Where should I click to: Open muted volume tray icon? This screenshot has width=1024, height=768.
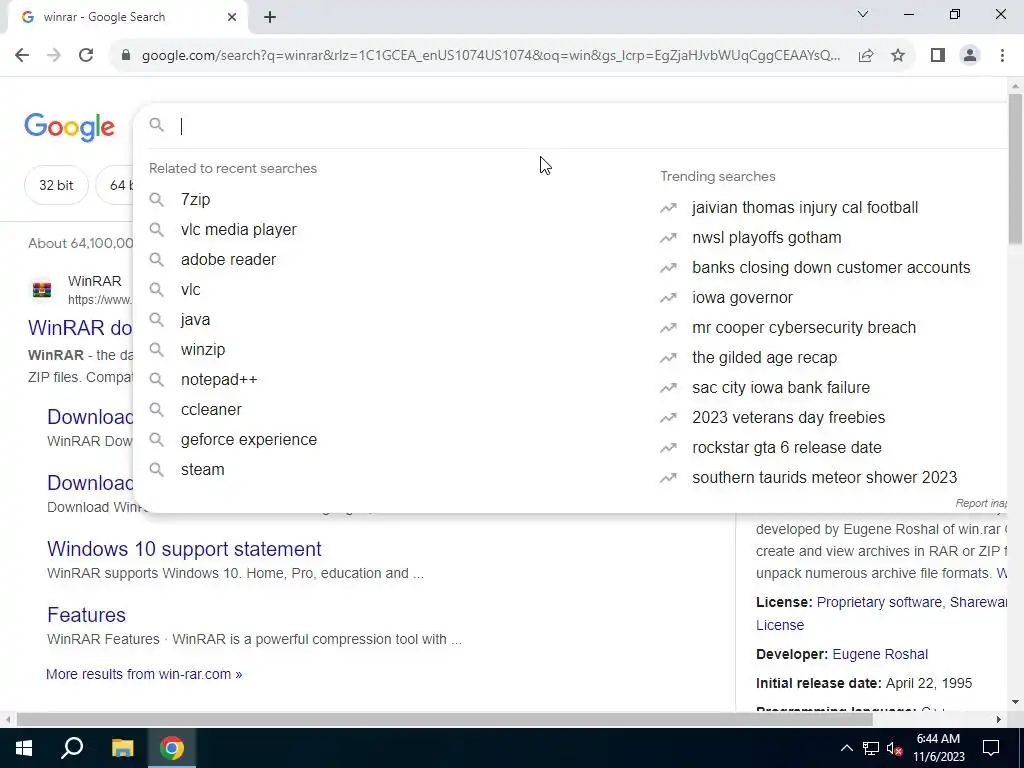[894, 748]
